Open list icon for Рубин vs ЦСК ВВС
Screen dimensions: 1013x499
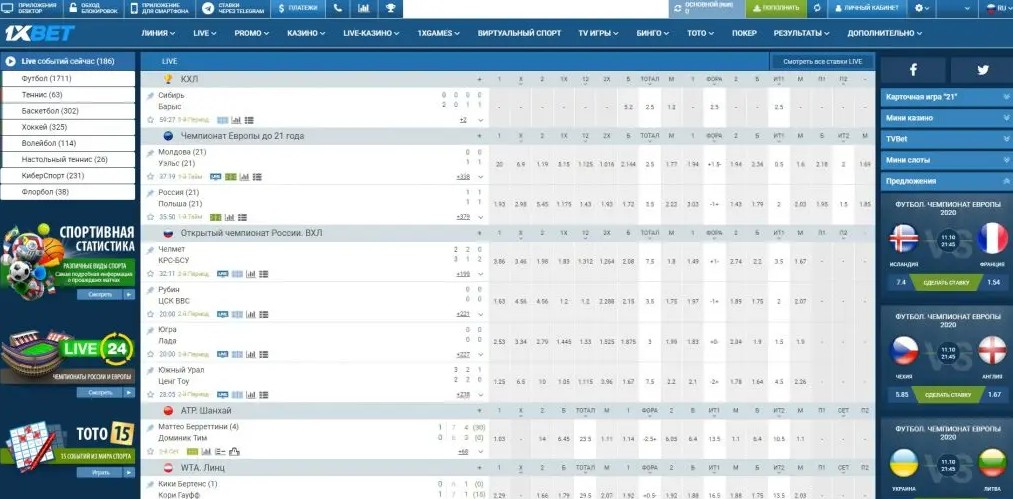click(x=264, y=314)
